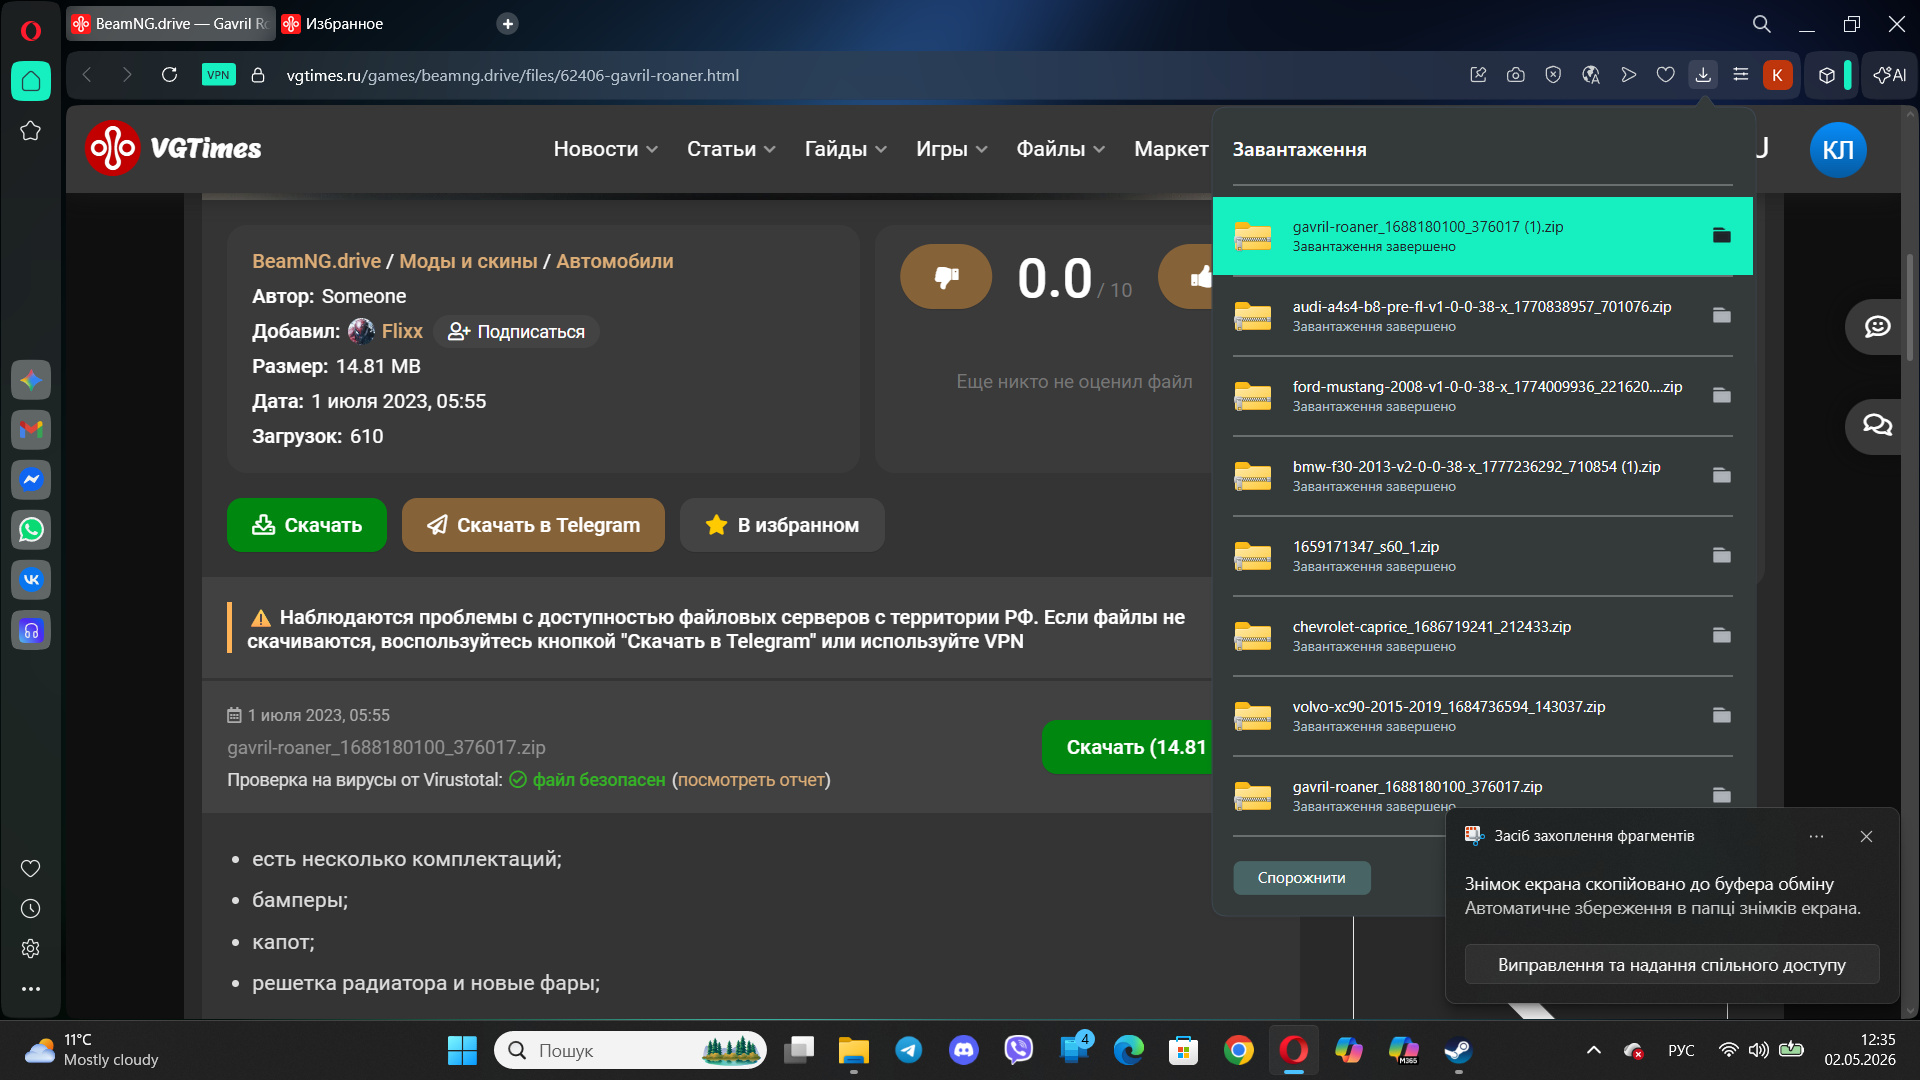
Task: Open 1659171347_s60_1.zip download entry
Action: (1482, 556)
